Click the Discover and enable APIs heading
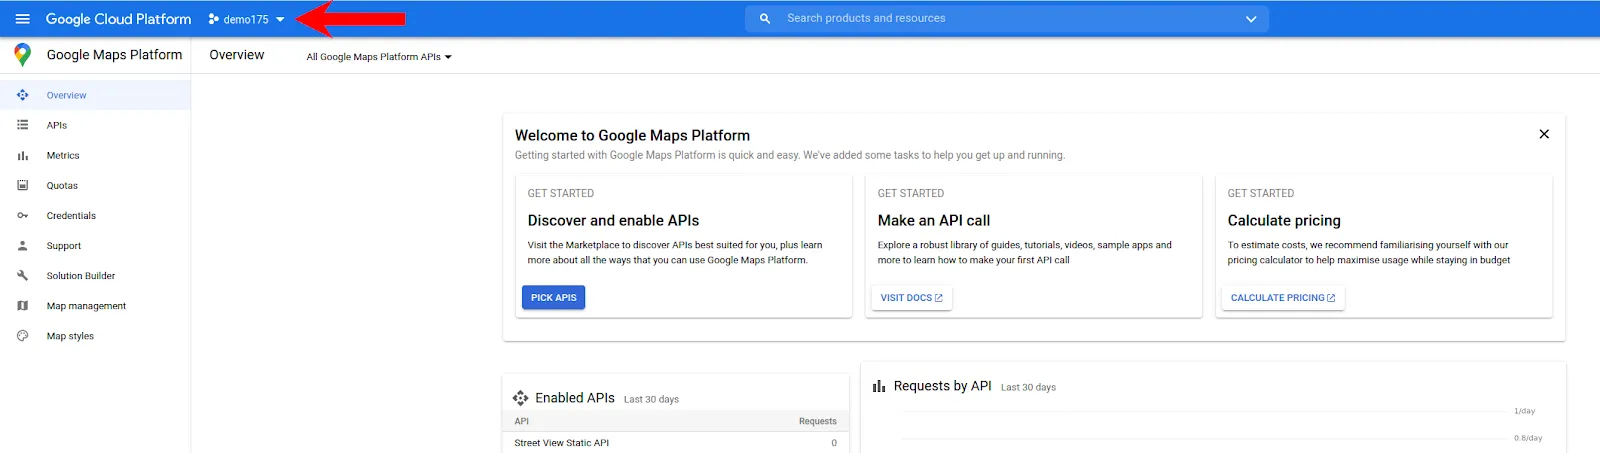1600x453 pixels. click(613, 220)
